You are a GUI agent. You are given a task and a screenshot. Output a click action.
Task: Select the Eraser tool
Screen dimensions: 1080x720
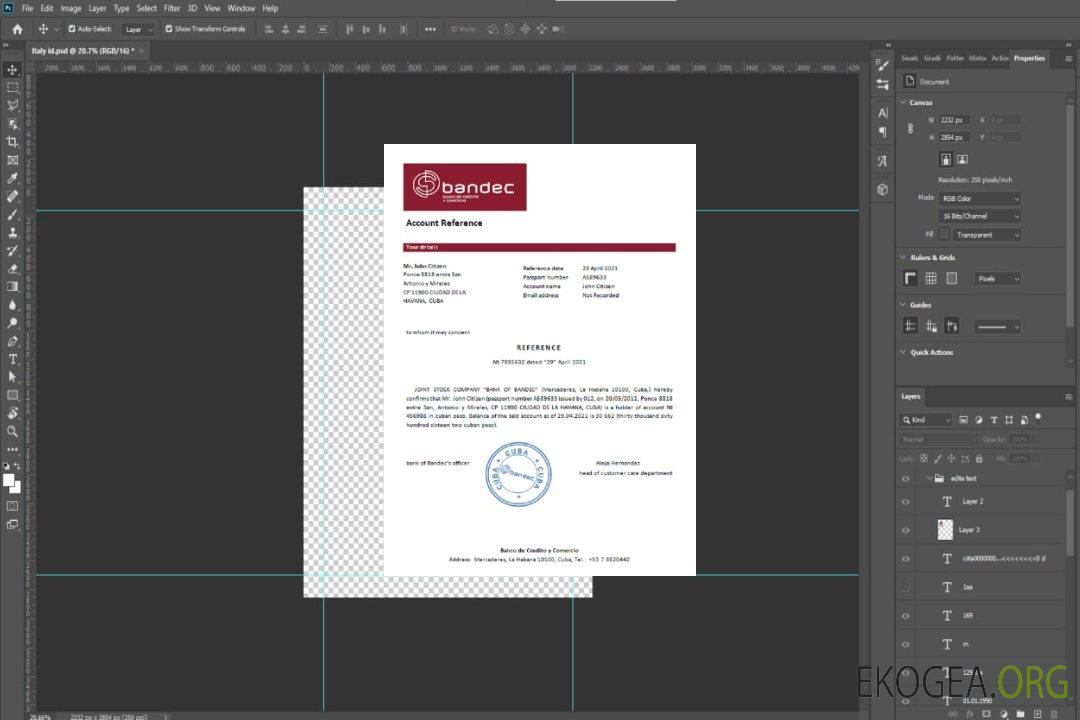tap(12, 269)
